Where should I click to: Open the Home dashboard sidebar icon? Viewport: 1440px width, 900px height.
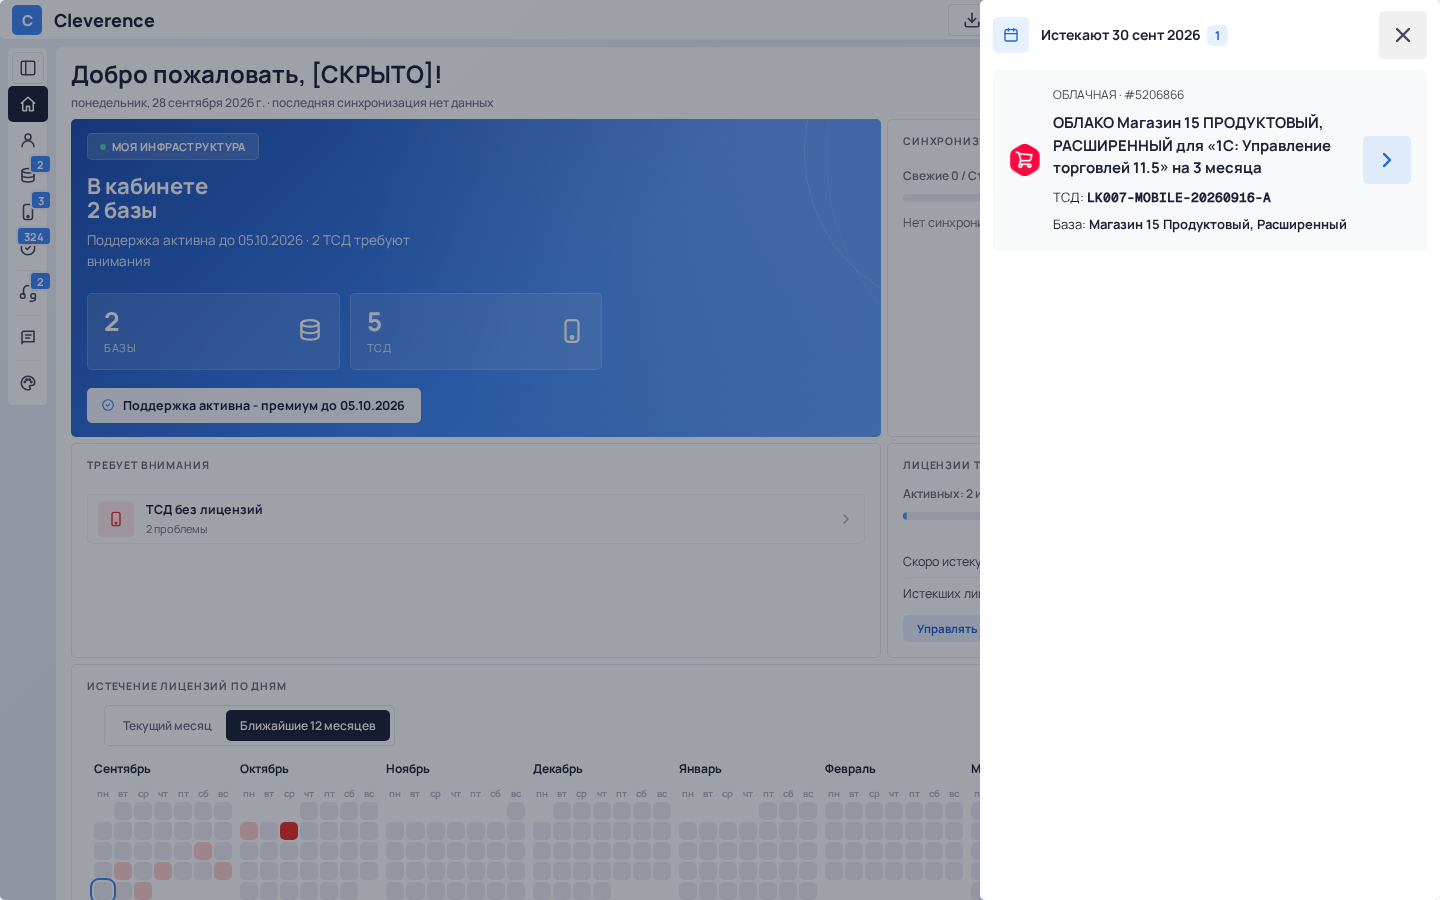coord(28,104)
